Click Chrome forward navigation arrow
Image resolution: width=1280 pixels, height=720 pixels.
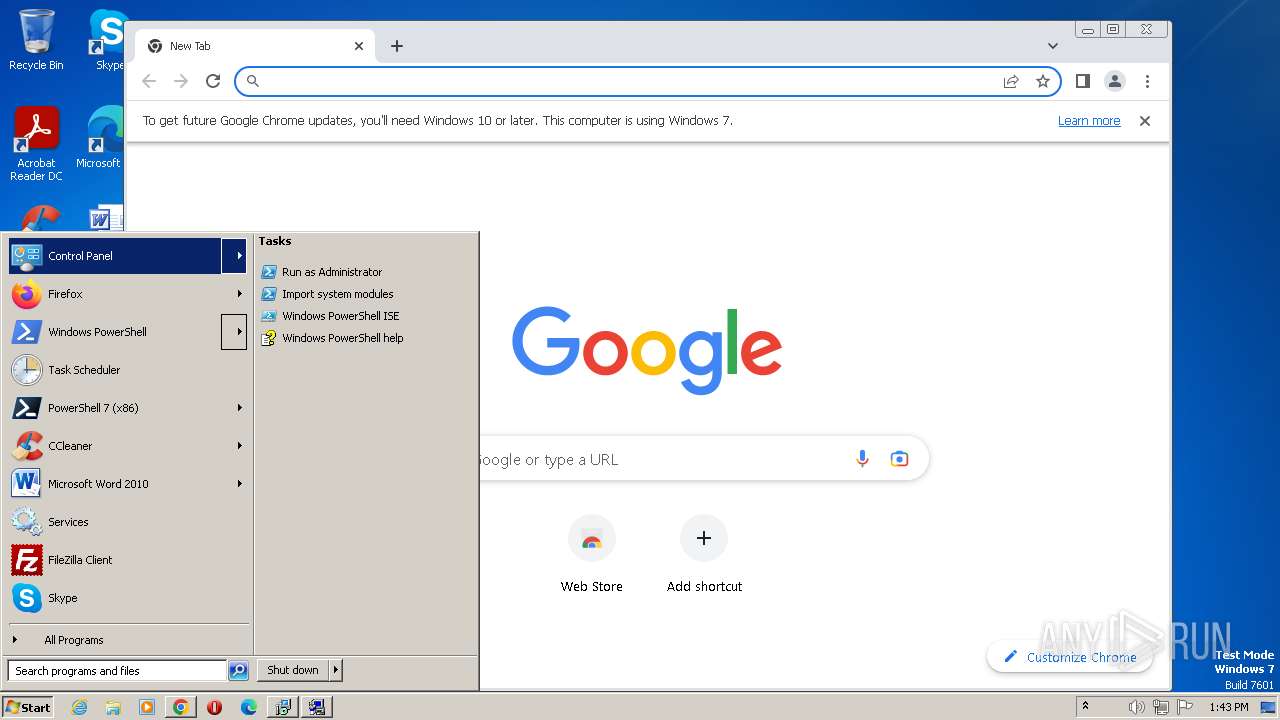181,81
